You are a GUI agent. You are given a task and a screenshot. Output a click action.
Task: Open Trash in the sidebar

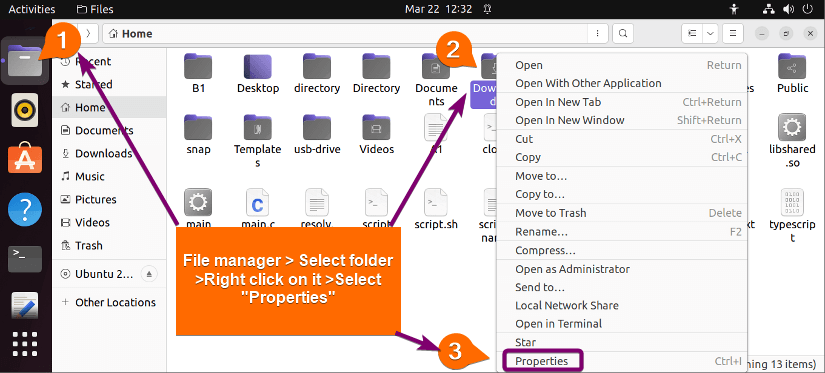click(110, 246)
